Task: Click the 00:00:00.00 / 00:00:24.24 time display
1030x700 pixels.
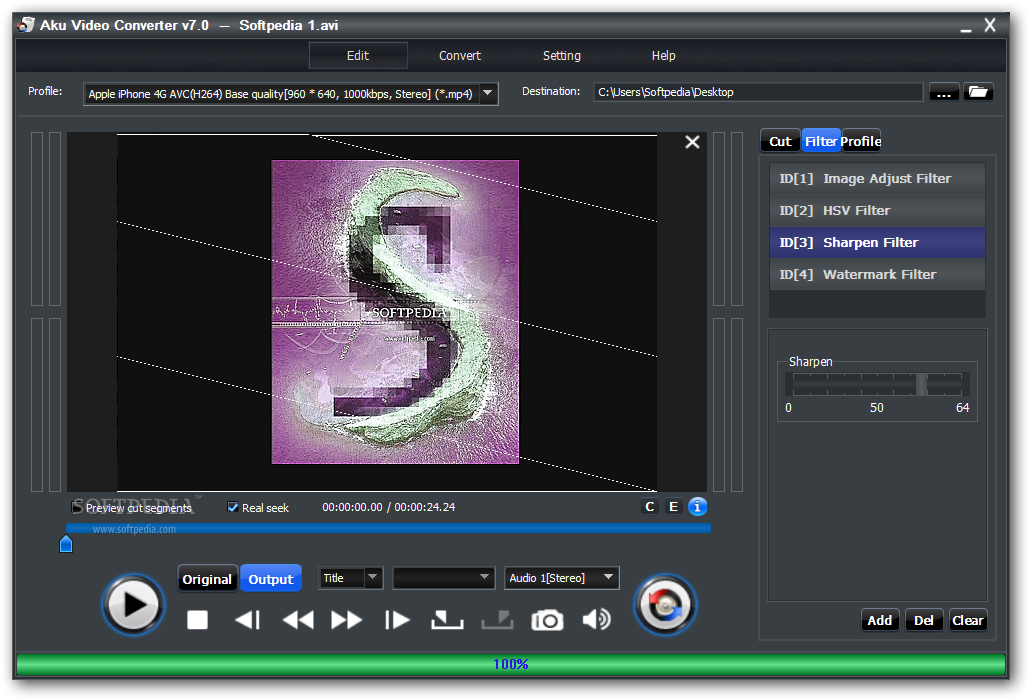Action: pyautogui.click(x=388, y=507)
